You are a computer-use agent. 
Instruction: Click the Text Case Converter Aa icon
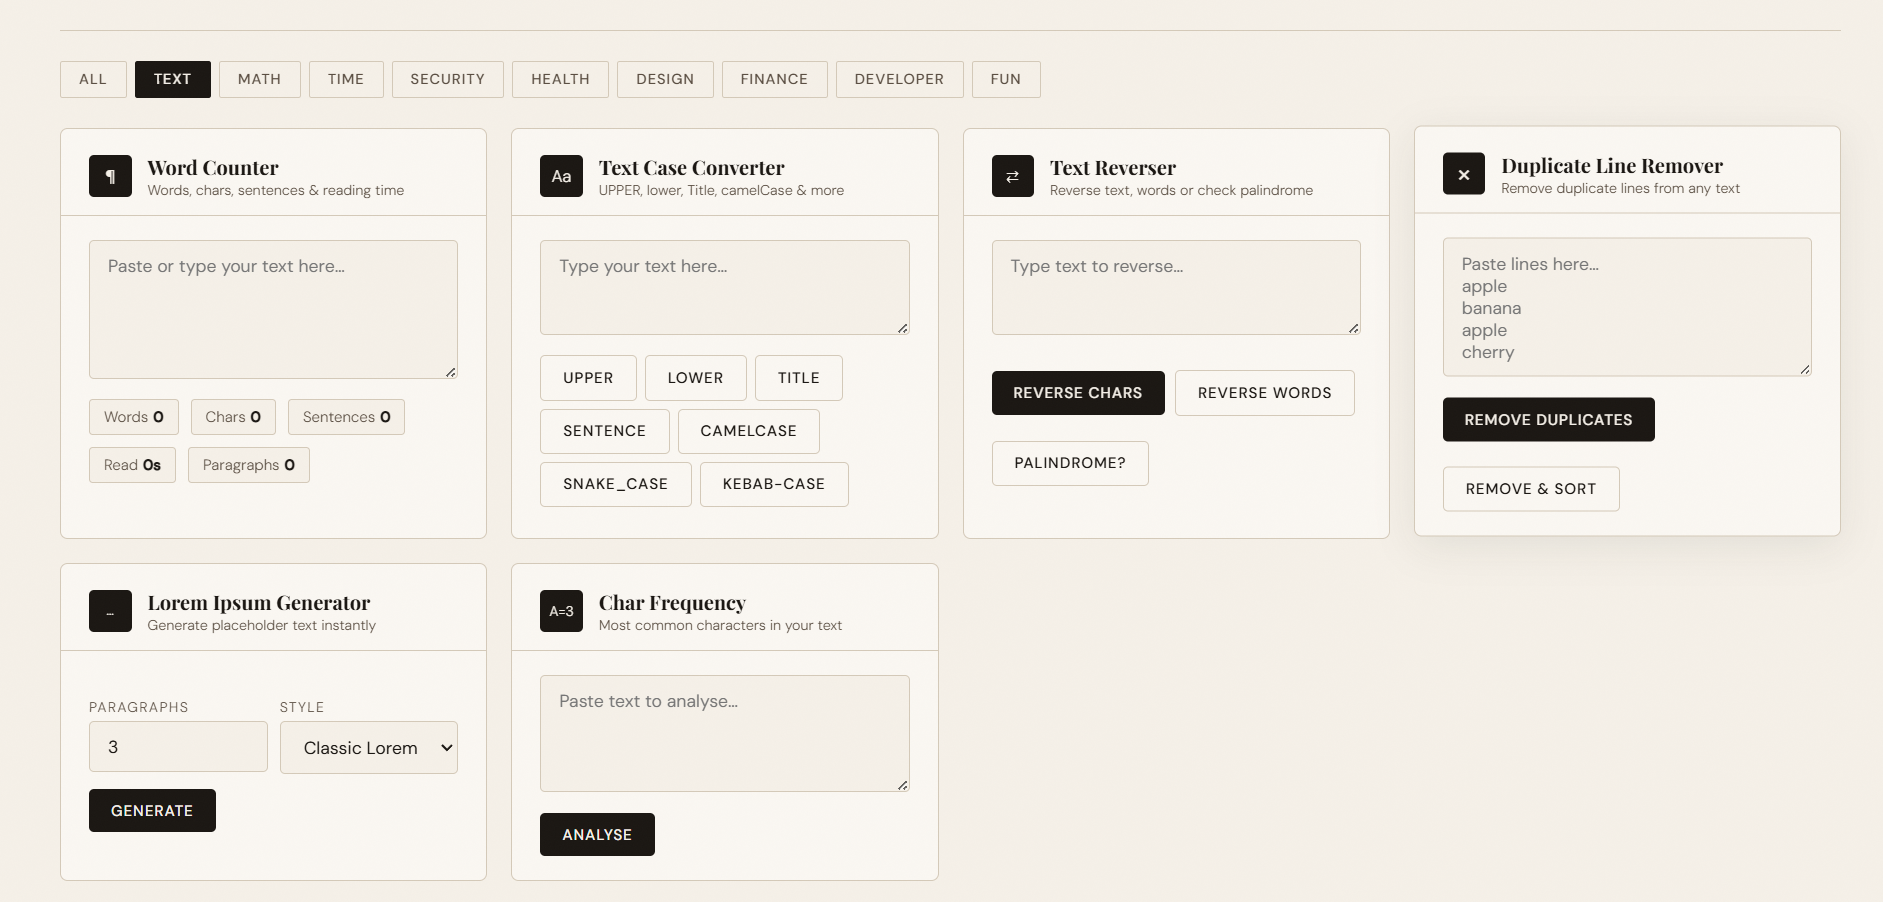click(x=561, y=176)
